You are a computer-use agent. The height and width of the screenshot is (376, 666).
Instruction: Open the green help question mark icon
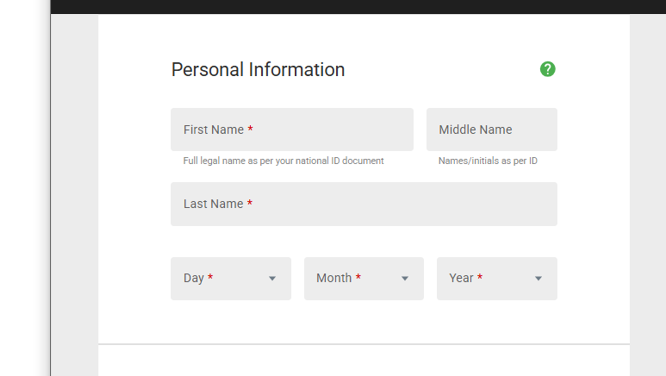[x=547, y=69]
